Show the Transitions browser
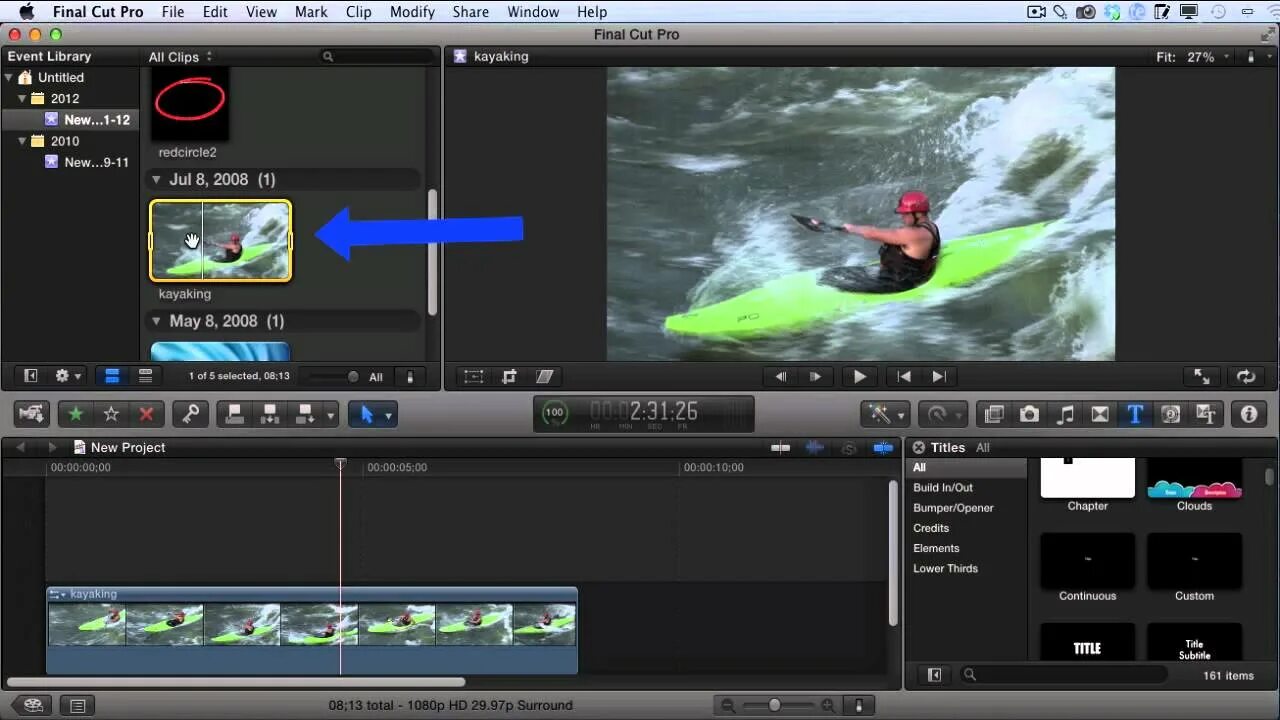This screenshot has width=1280, height=720. coord(1100,414)
